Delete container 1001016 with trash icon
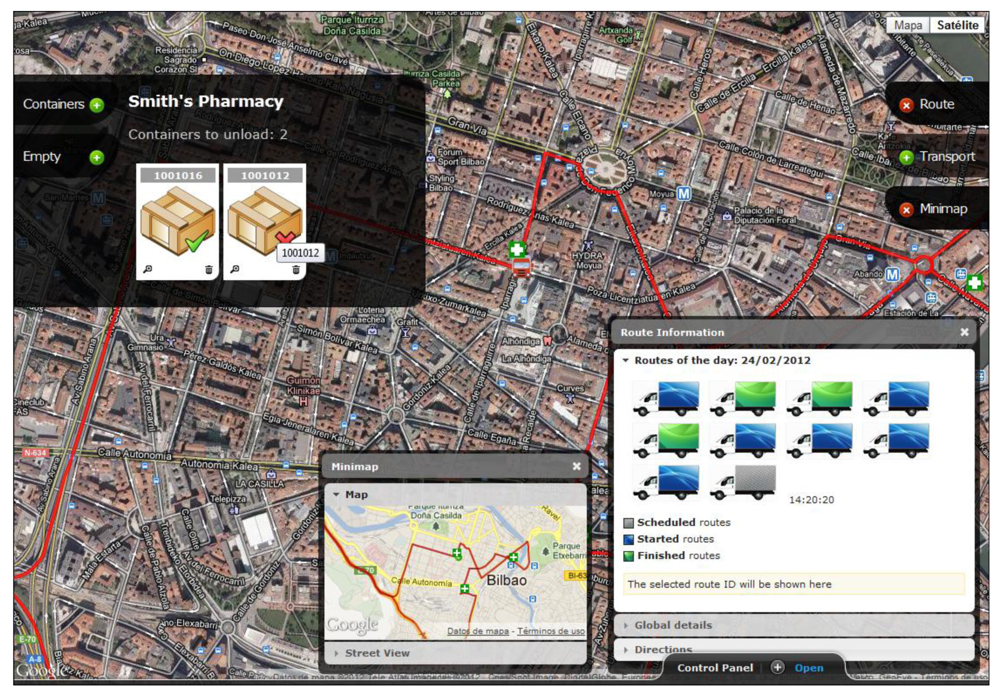The image size is (1000, 697). click(209, 269)
